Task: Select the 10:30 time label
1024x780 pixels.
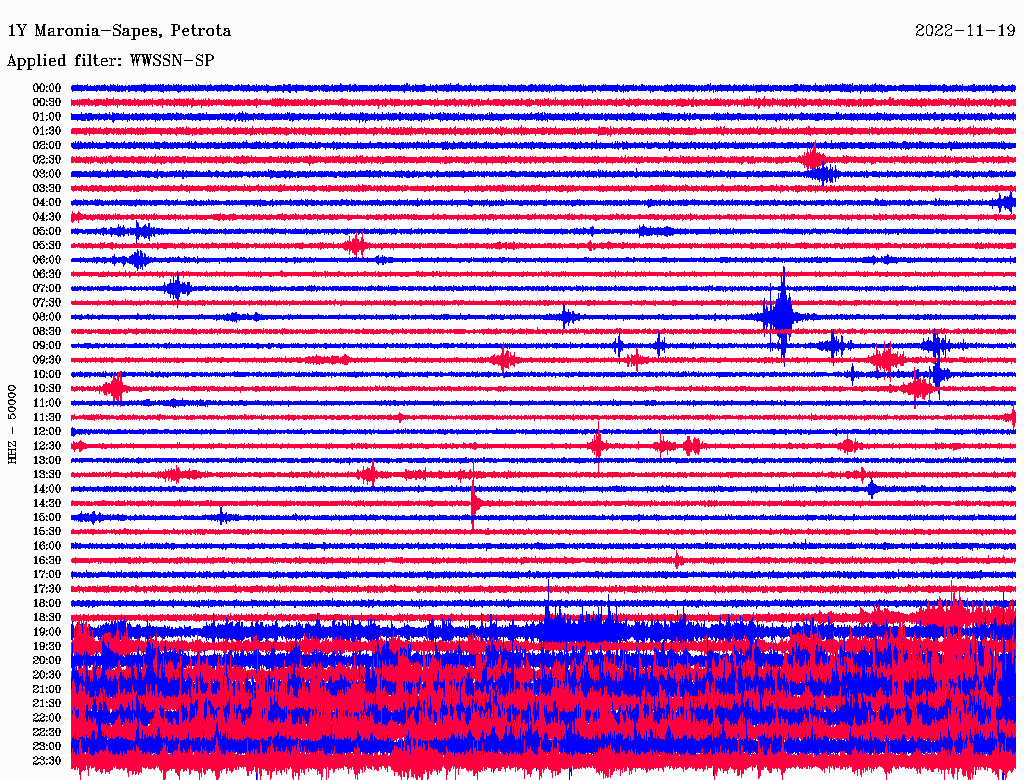Action: click(x=47, y=388)
